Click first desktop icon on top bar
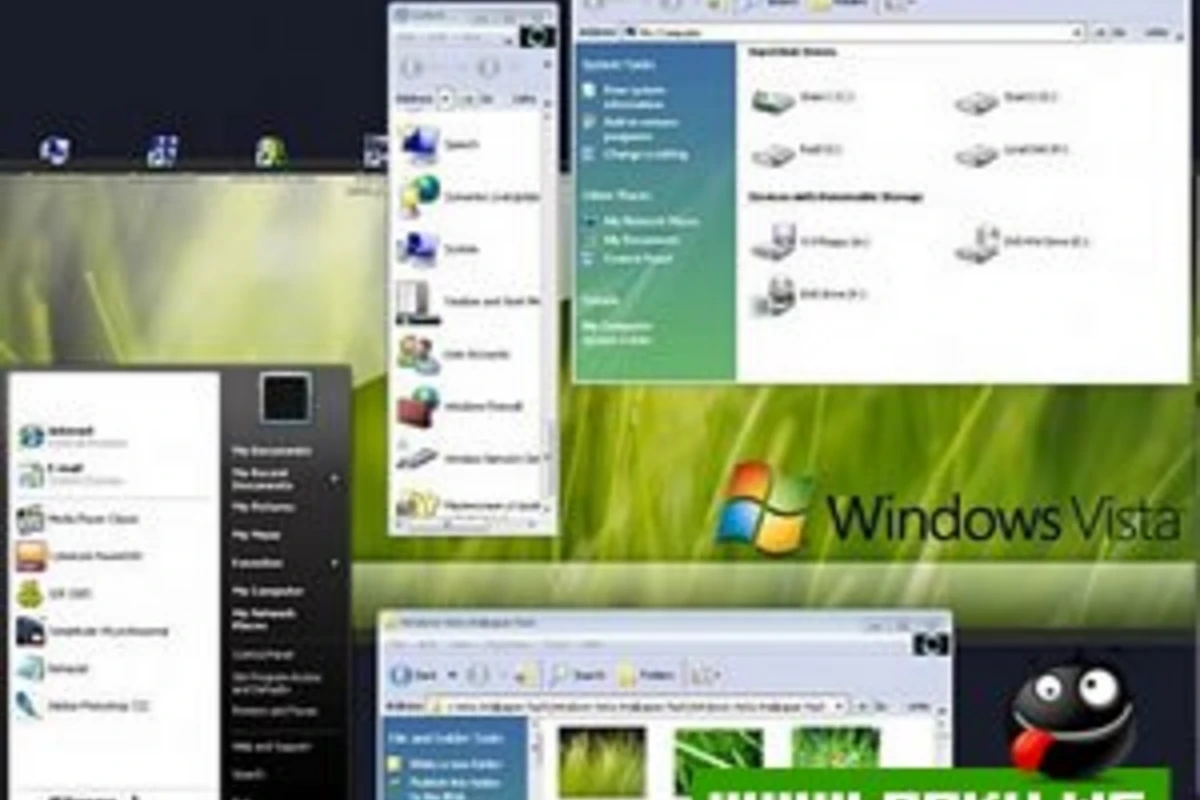This screenshot has width=1200, height=800. 54,151
